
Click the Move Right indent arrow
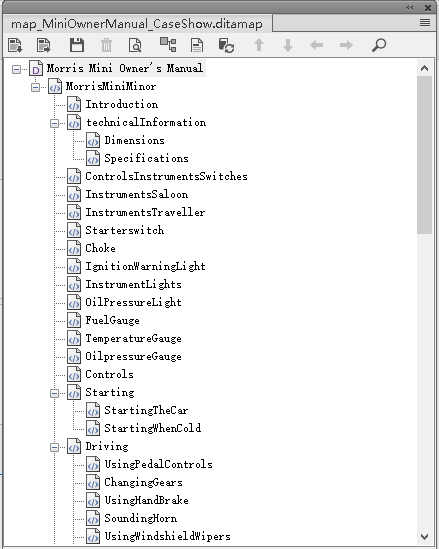346,45
